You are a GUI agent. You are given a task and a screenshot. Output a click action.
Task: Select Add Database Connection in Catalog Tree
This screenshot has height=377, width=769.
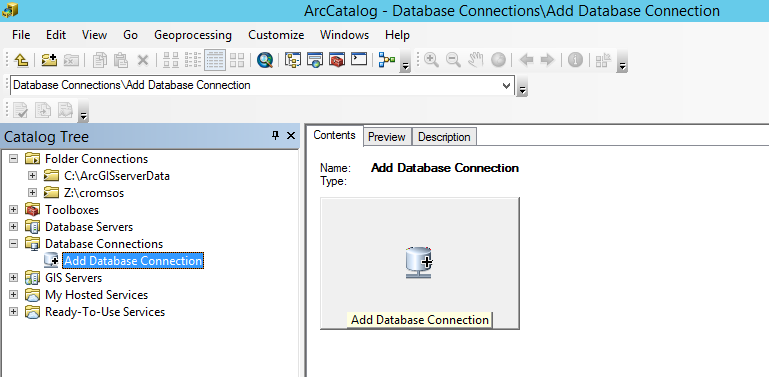tap(133, 261)
